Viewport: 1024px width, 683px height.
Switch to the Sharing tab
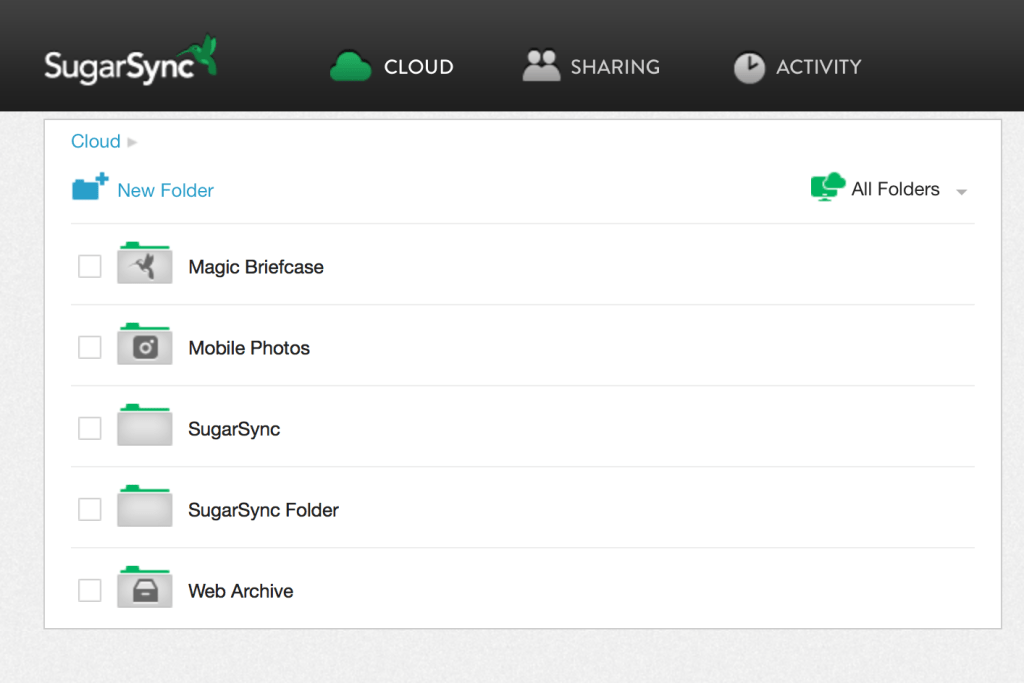point(614,67)
